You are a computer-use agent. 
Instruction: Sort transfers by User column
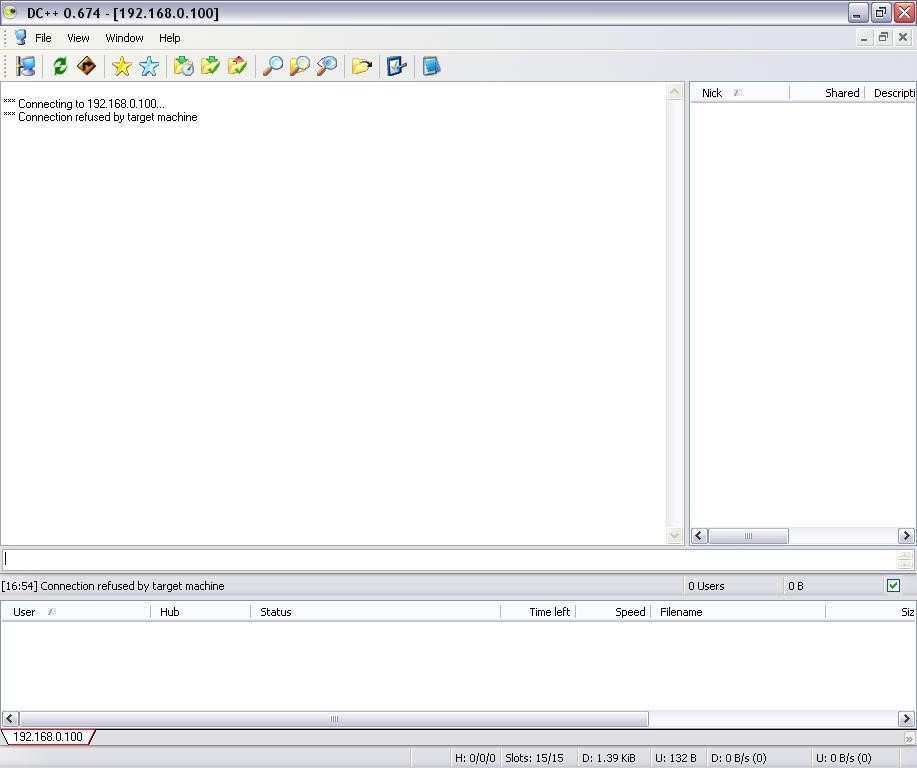pyautogui.click(x=75, y=612)
